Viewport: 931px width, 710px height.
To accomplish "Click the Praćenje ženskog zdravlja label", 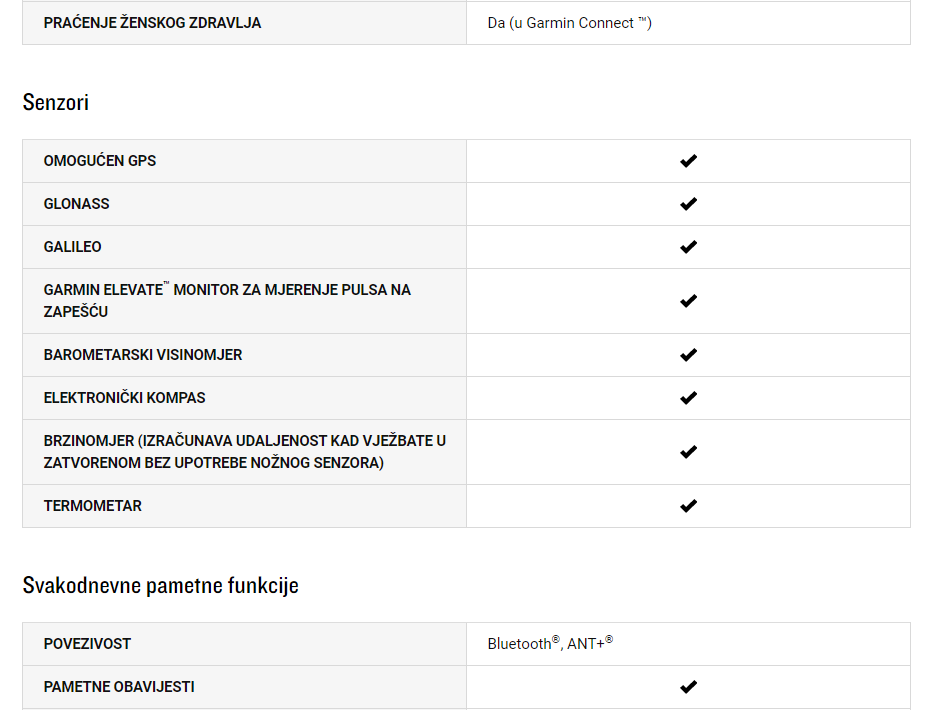I will pyautogui.click(x=152, y=23).
